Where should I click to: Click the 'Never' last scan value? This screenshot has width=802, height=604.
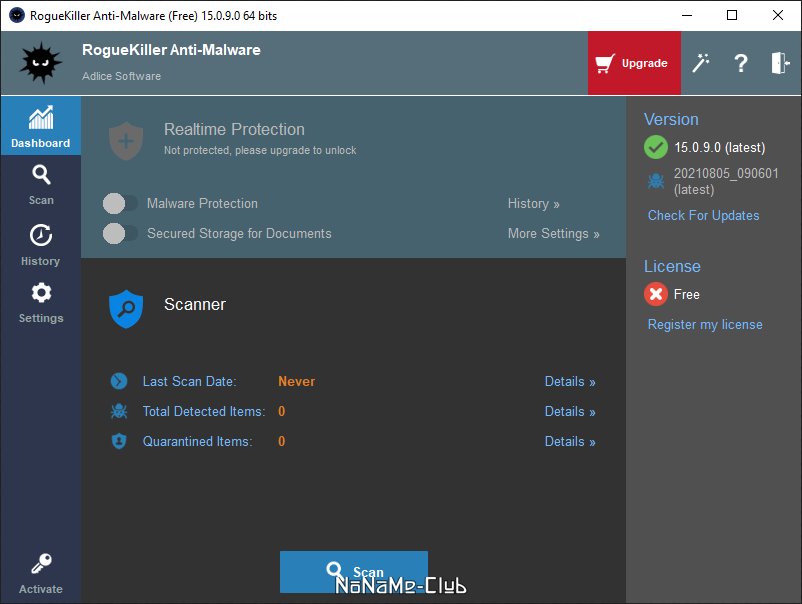tap(297, 382)
